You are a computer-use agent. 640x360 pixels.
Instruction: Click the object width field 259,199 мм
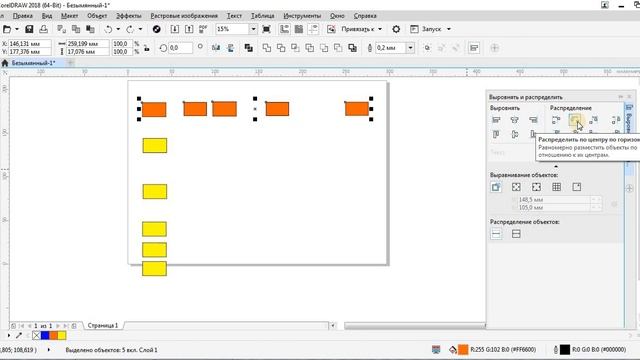tap(88, 44)
